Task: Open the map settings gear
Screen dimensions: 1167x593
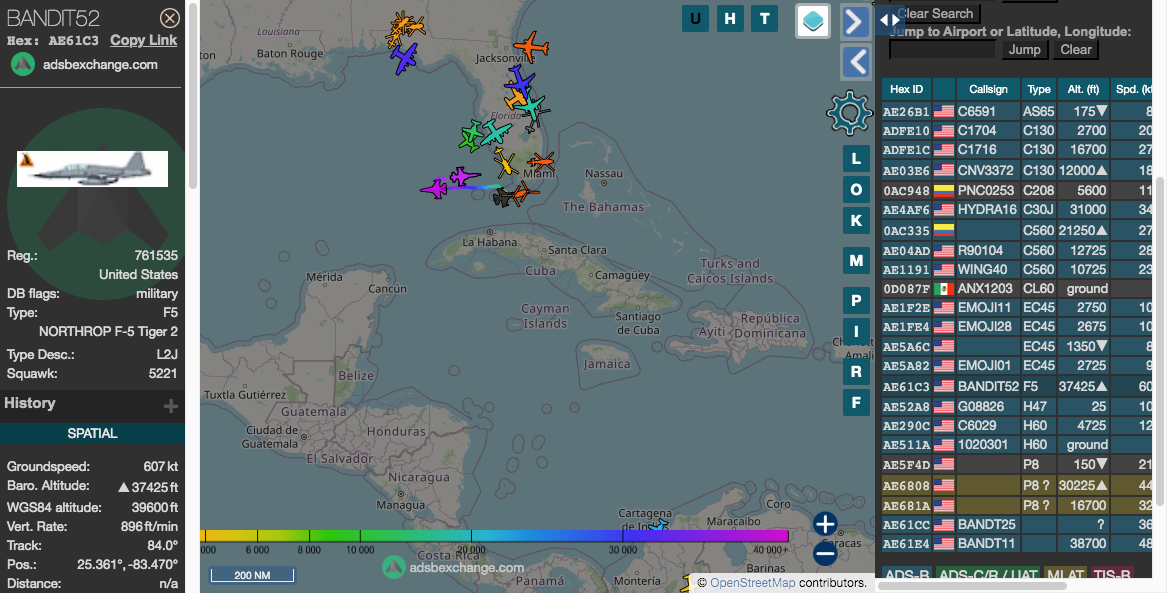Action: (849, 112)
